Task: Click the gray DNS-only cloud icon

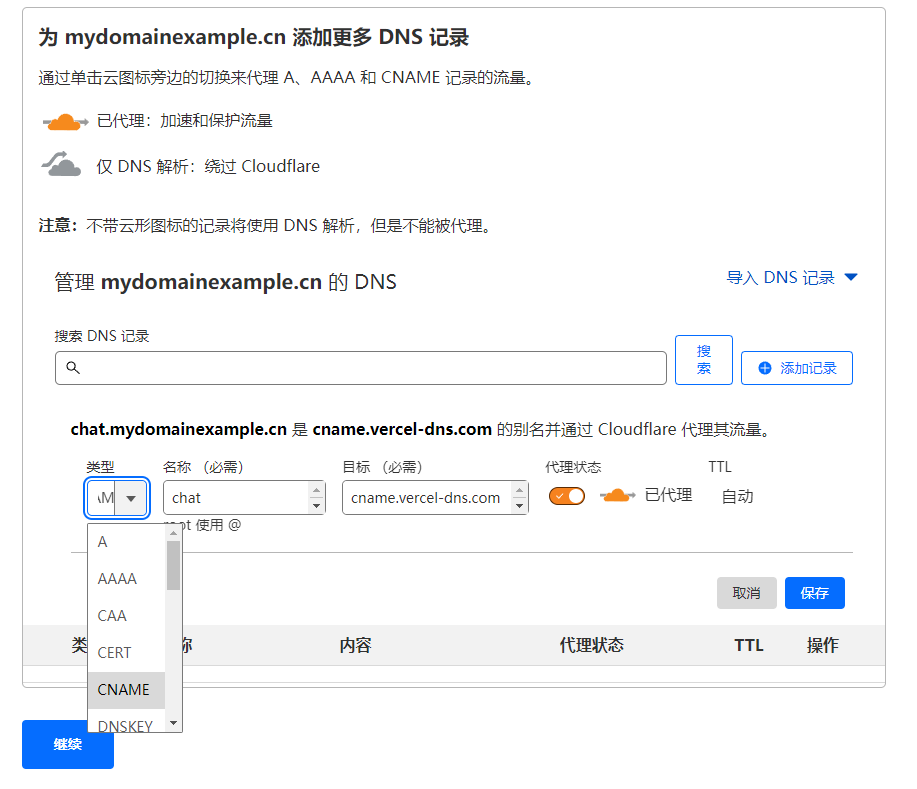Action: [x=62, y=164]
